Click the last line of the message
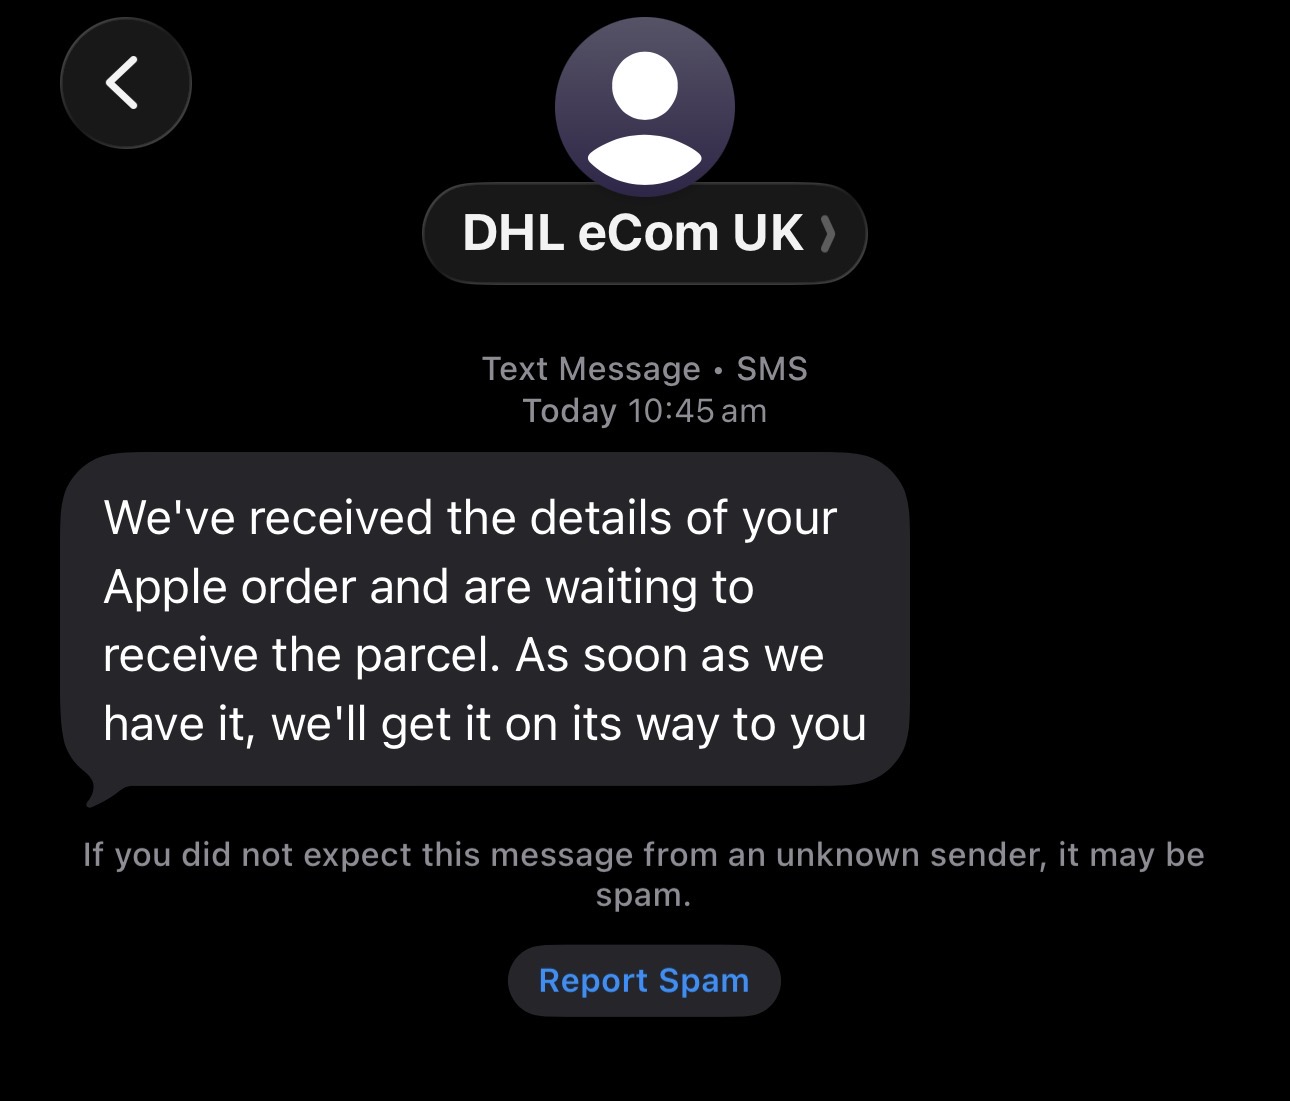This screenshot has width=1290, height=1101. pos(485,725)
